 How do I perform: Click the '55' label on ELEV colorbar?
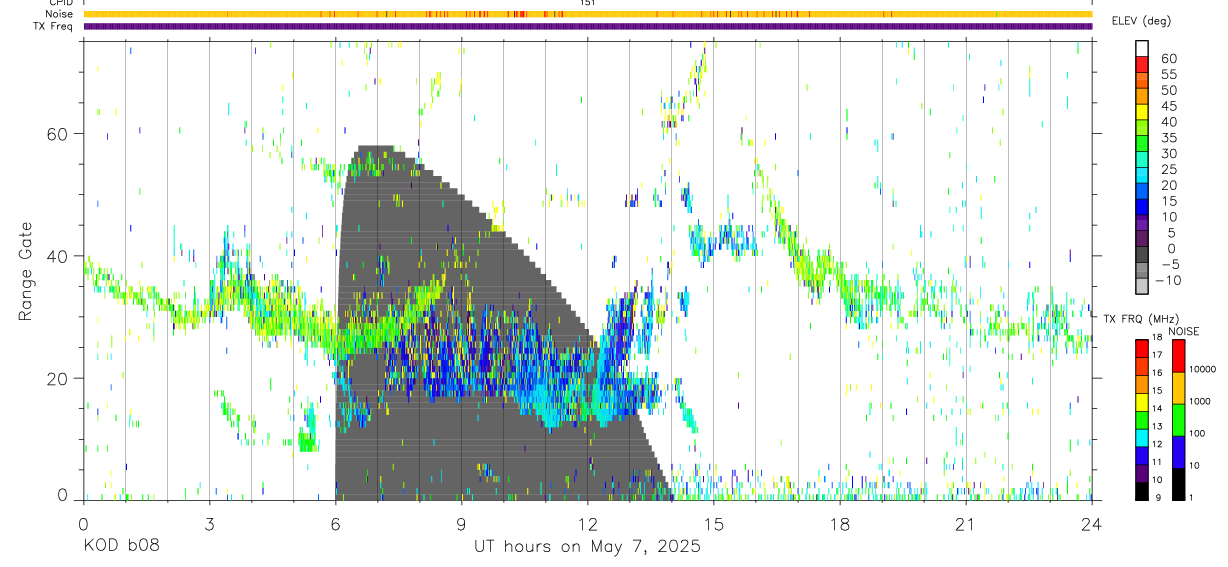coord(1168,74)
